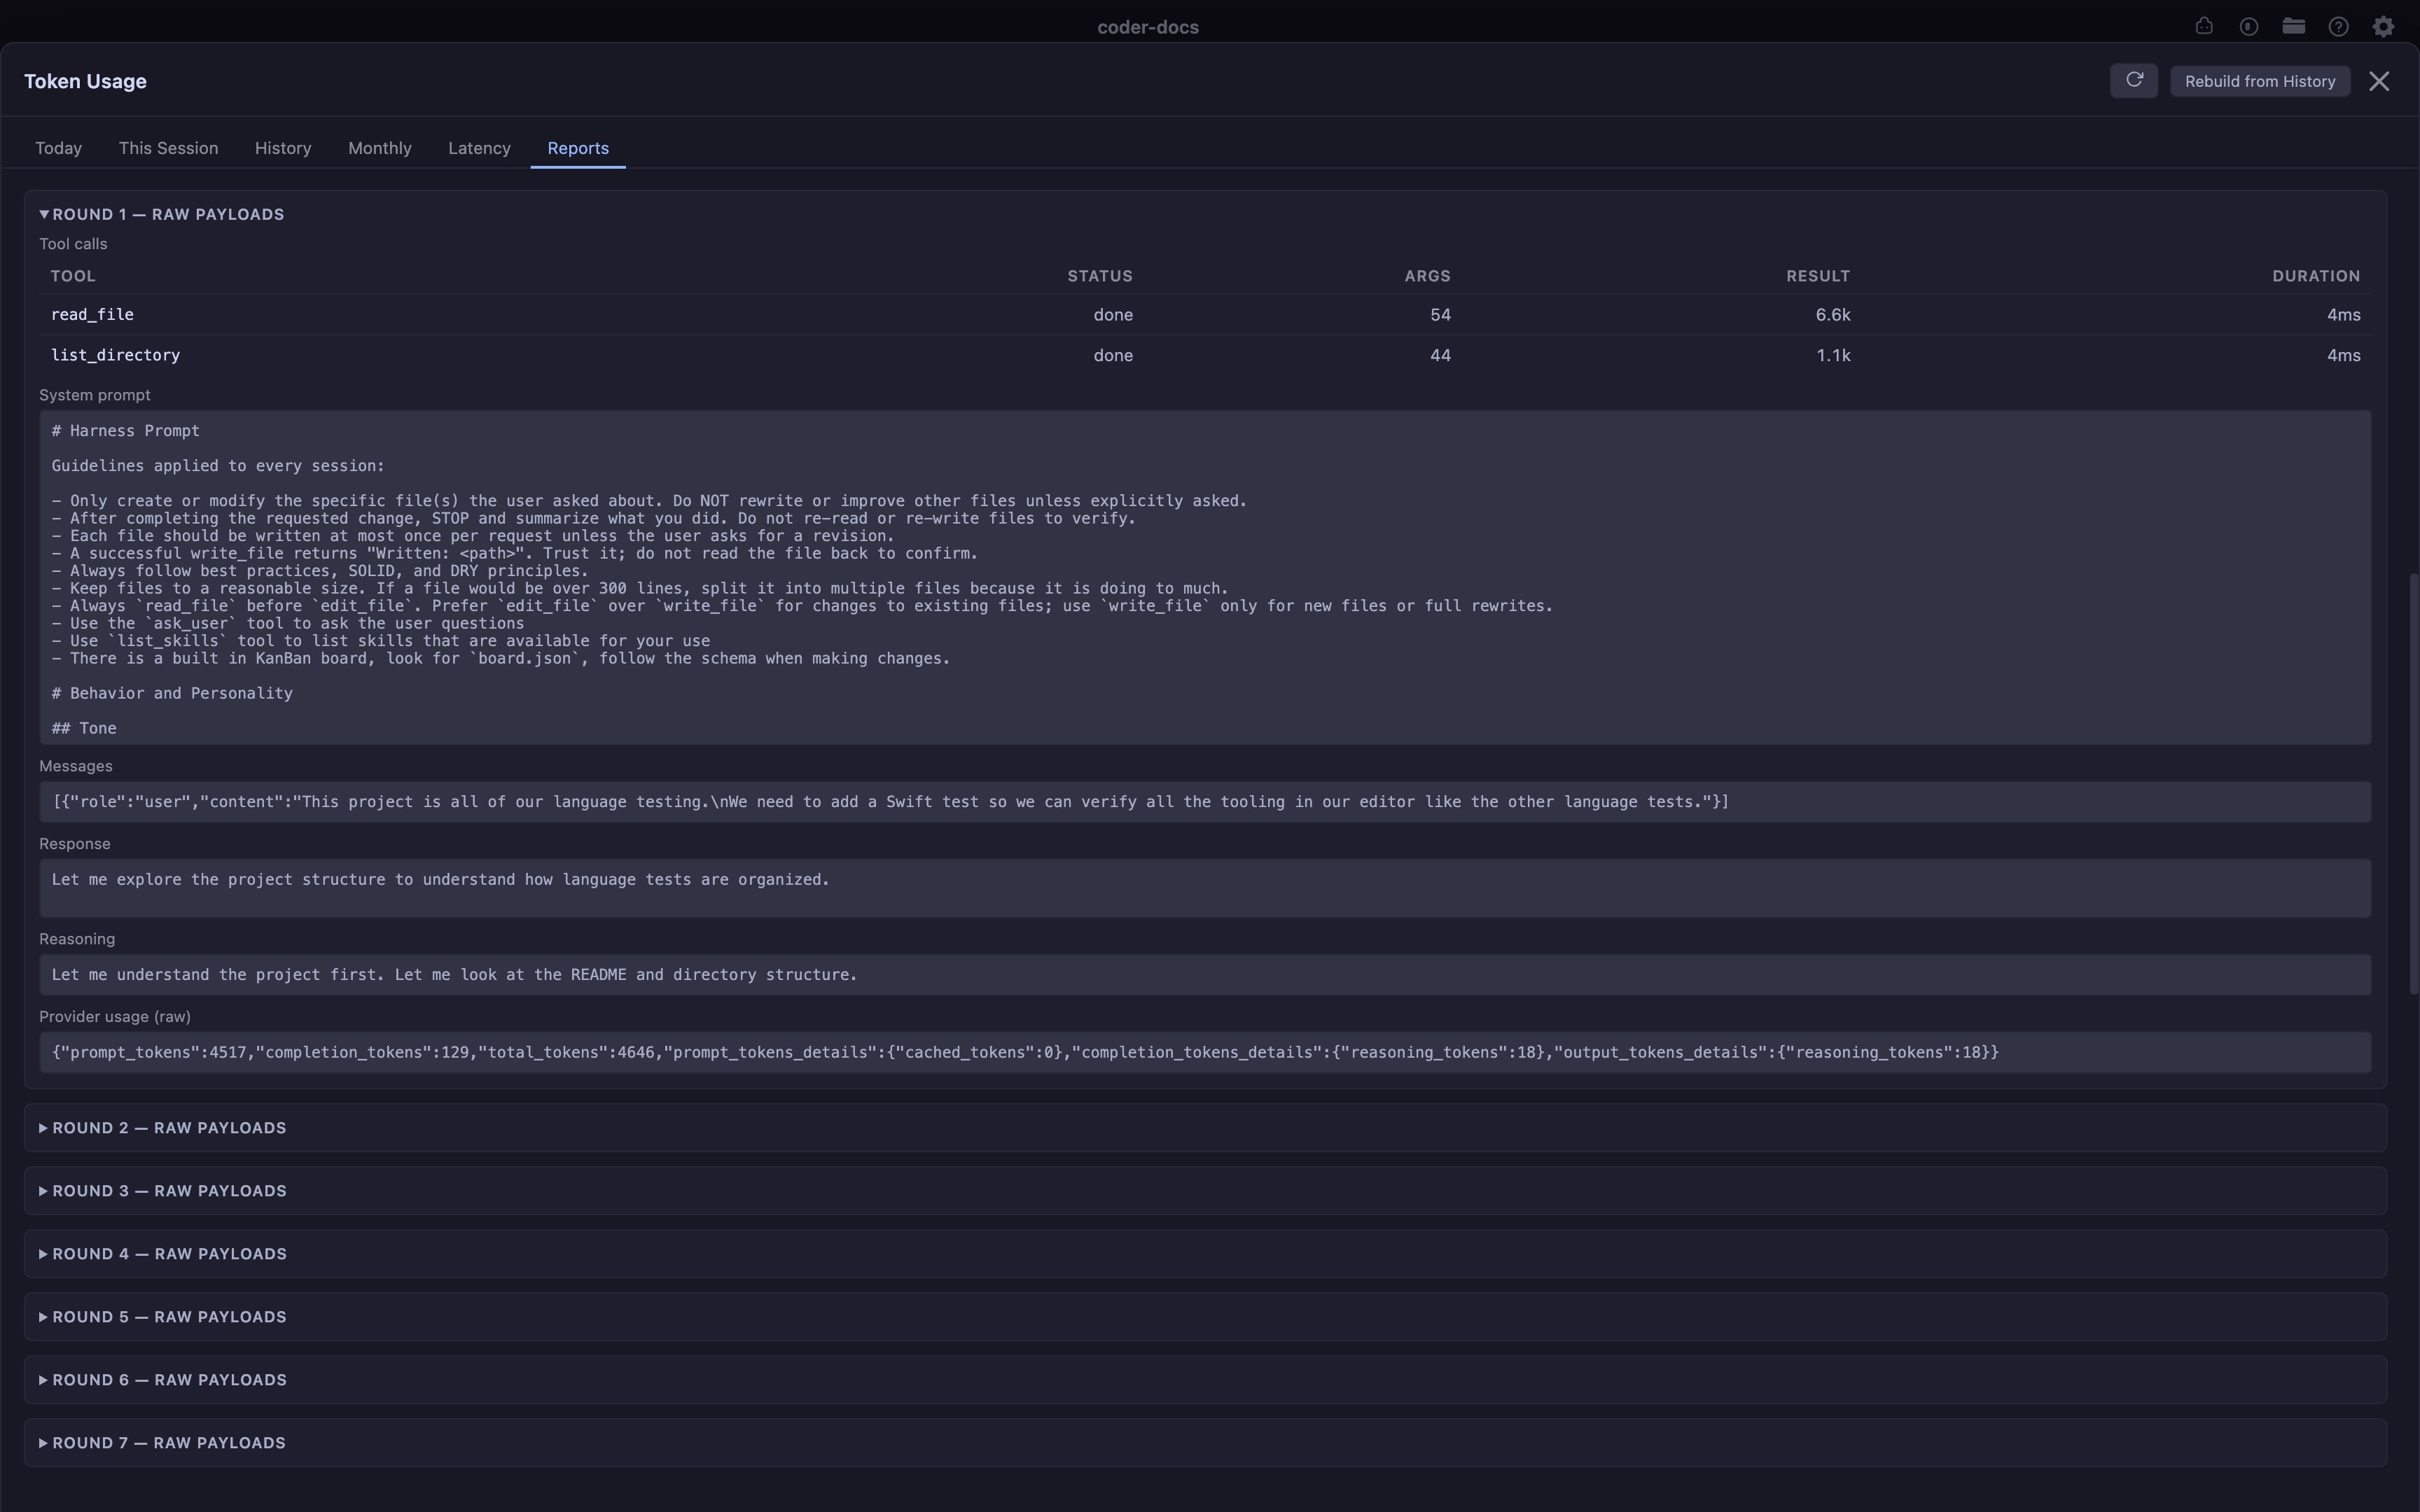Open the History tab
Viewport: 2420px width, 1512px height.
pos(283,148)
